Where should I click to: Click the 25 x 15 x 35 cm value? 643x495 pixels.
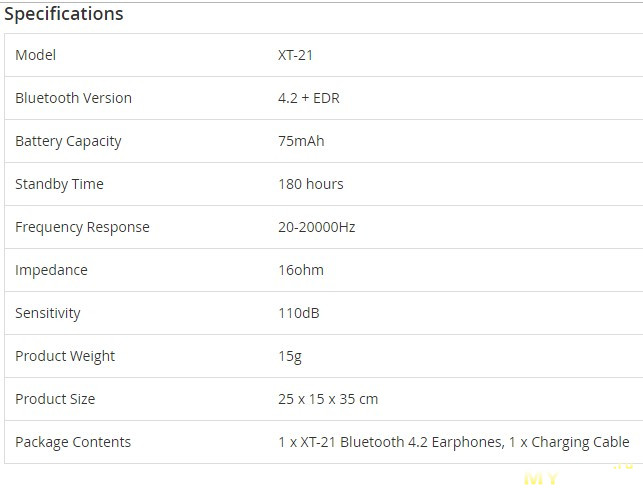coord(328,399)
